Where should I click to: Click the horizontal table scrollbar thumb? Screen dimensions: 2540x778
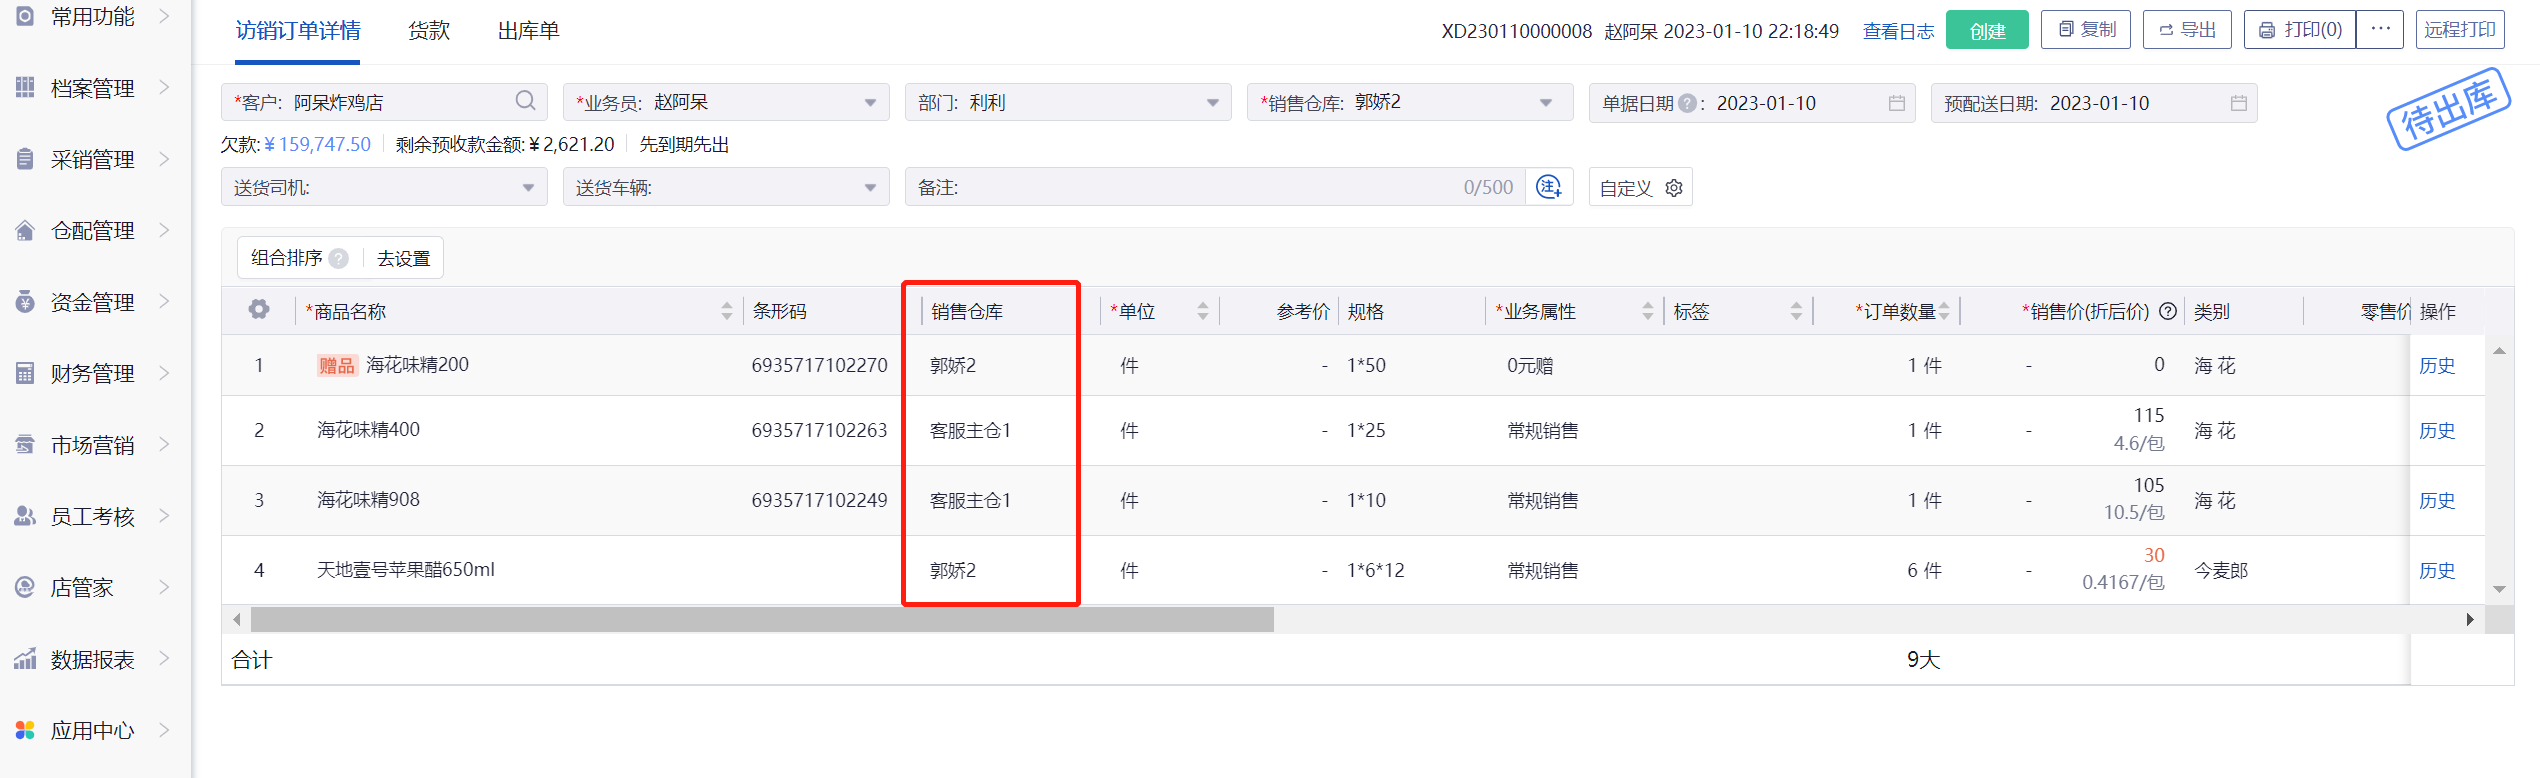pos(762,619)
